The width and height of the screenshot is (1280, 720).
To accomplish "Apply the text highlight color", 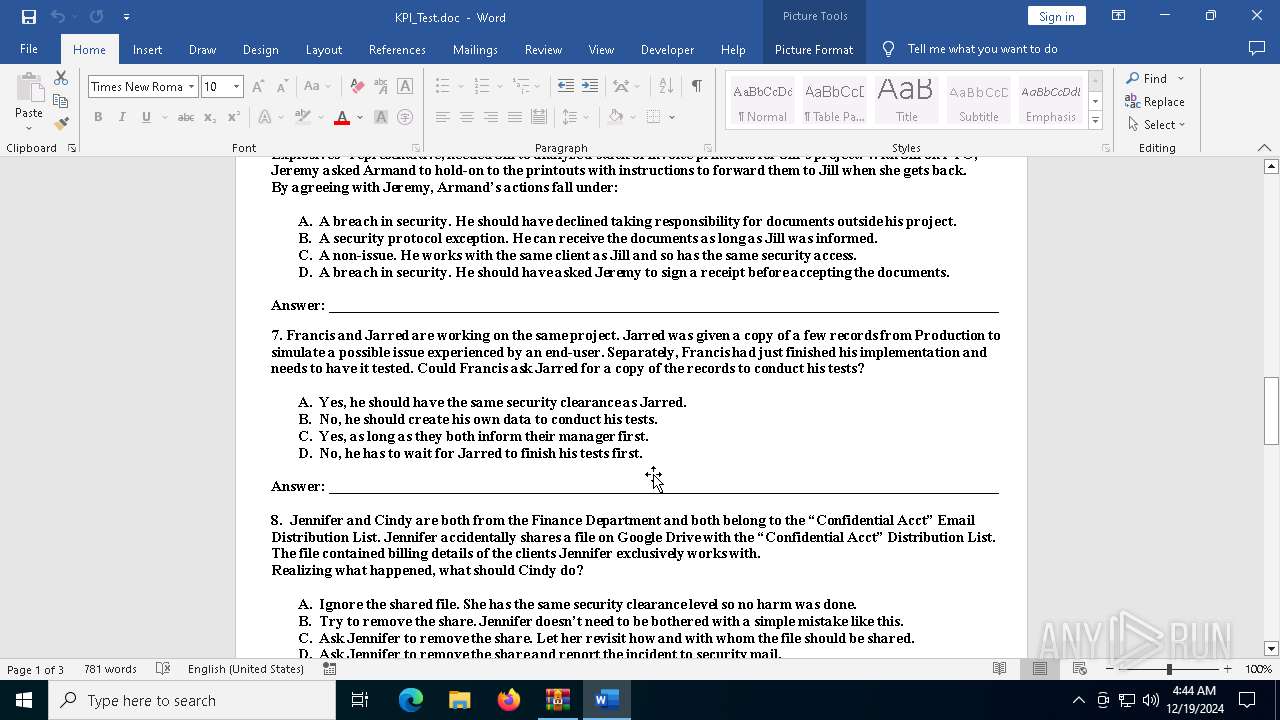I will click(303, 117).
